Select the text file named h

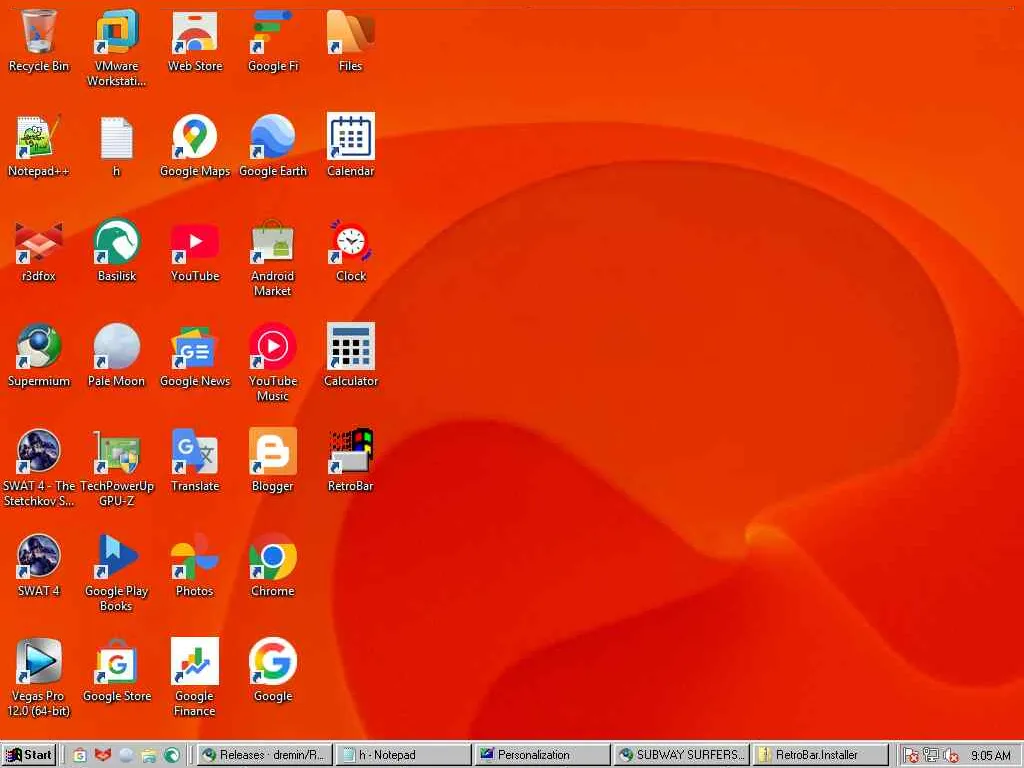click(117, 146)
